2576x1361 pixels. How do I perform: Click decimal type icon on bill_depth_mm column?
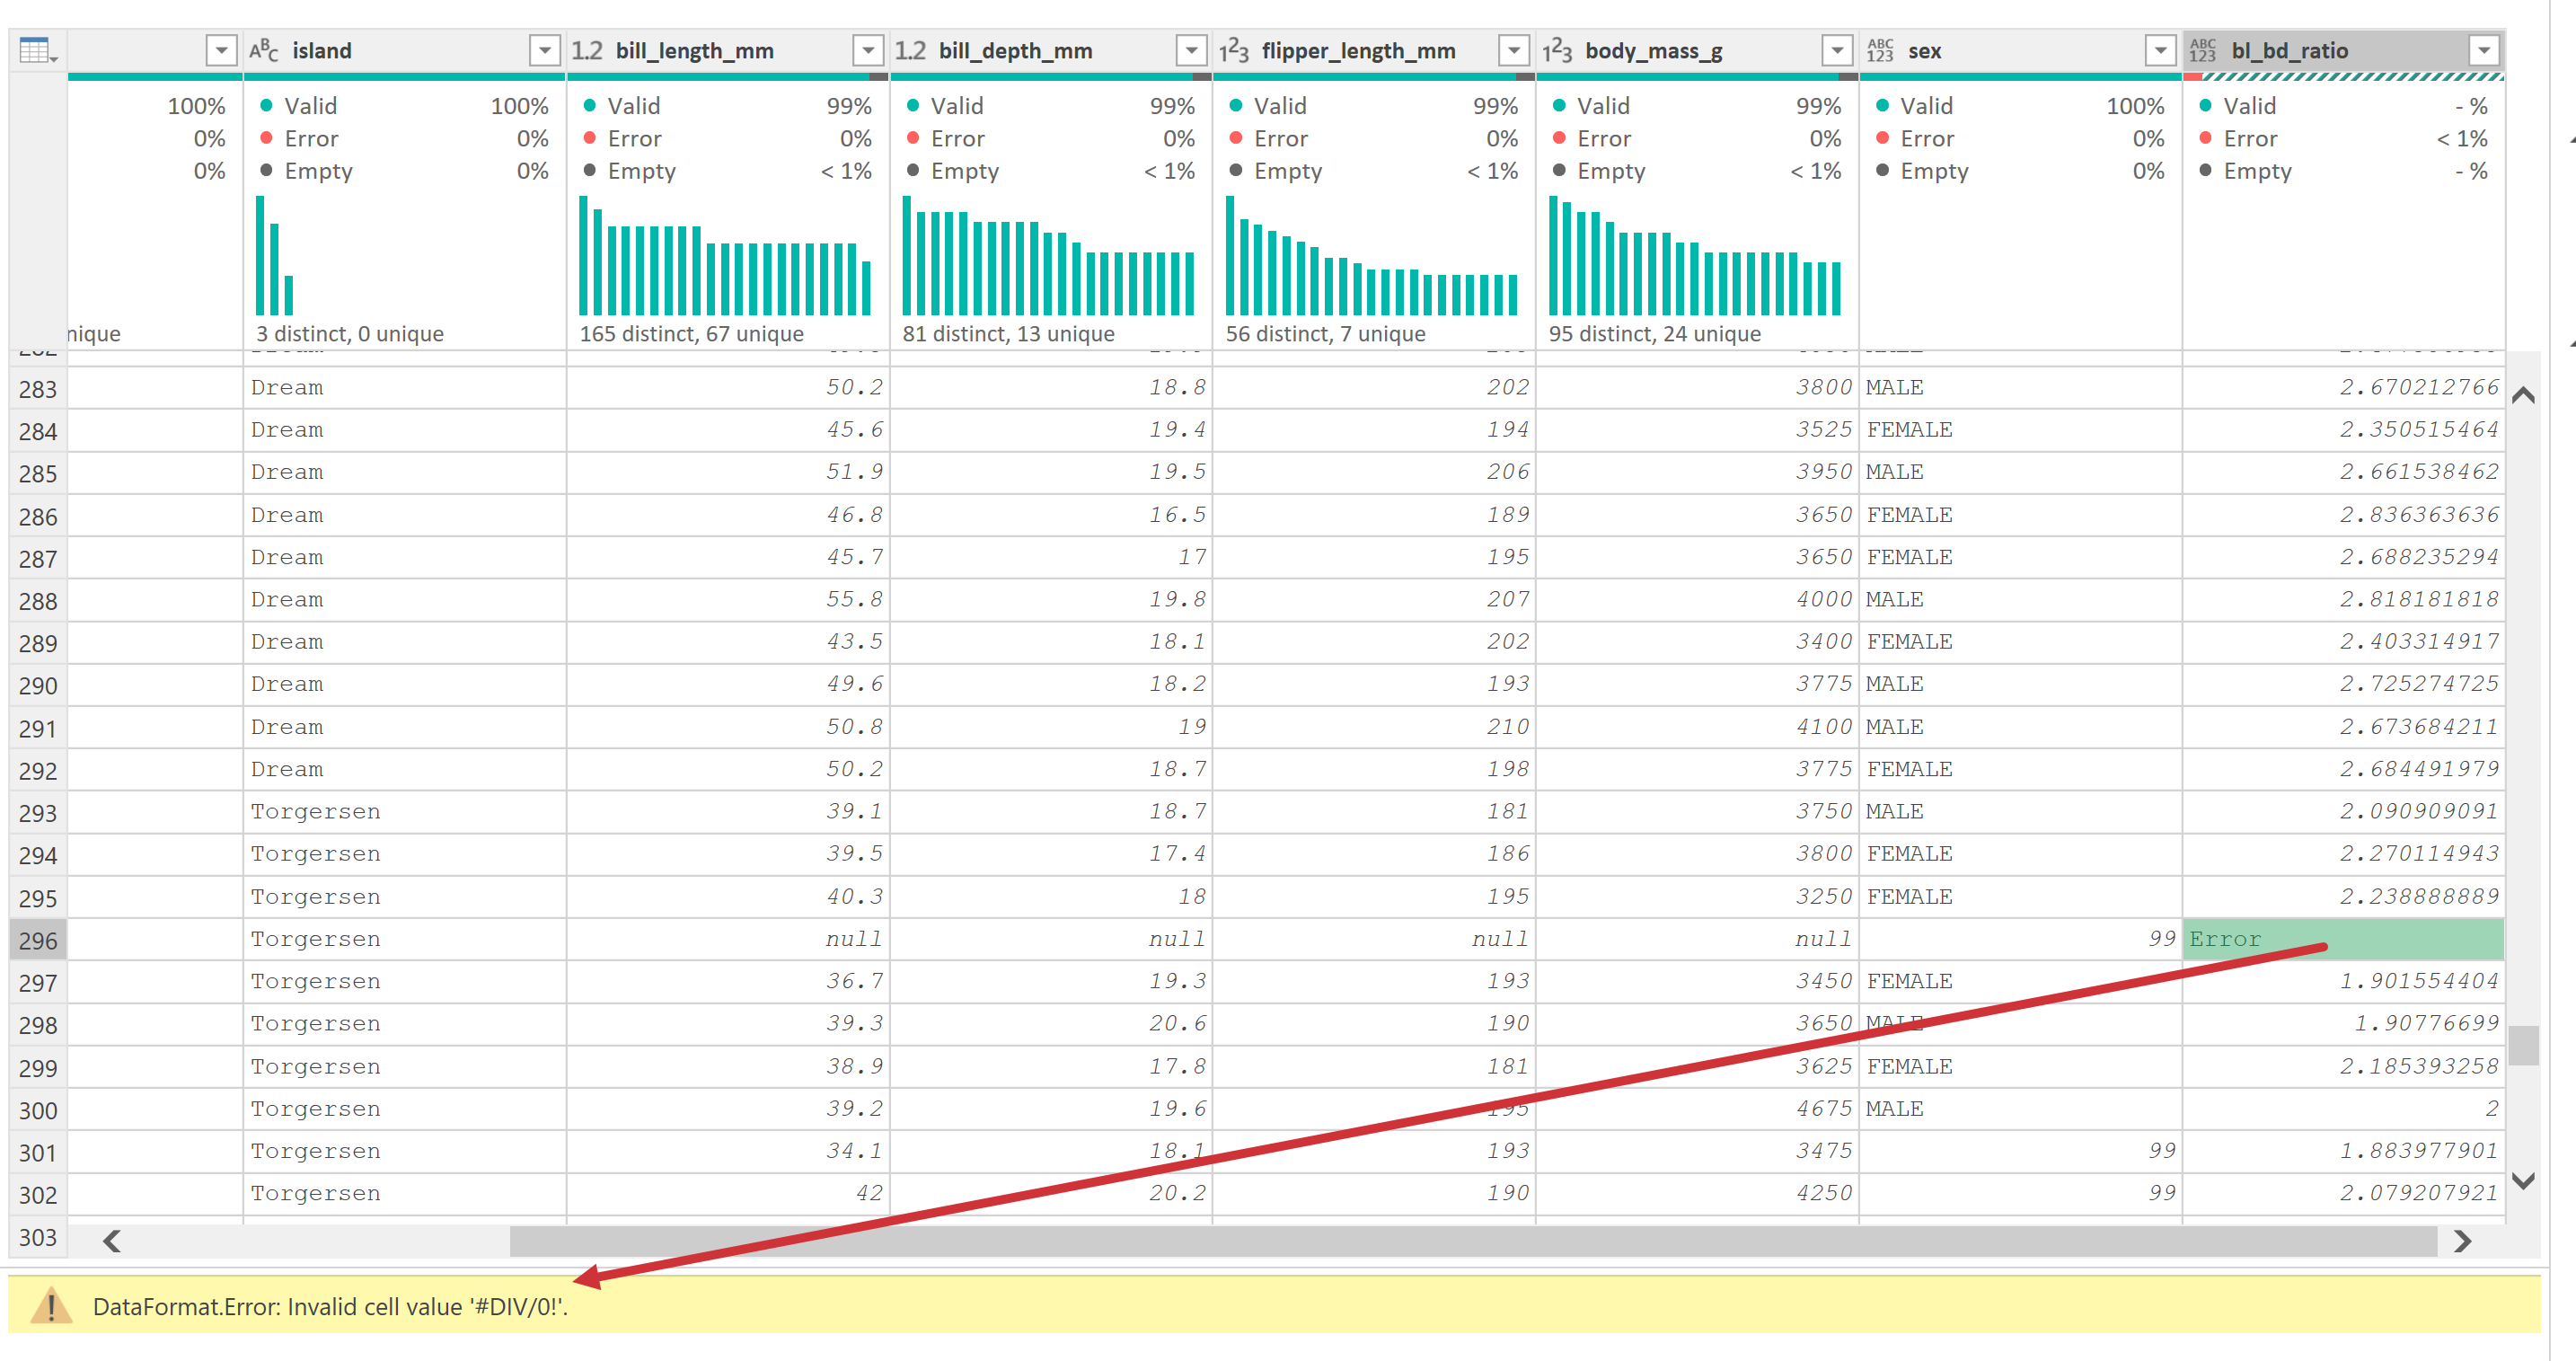point(910,51)
